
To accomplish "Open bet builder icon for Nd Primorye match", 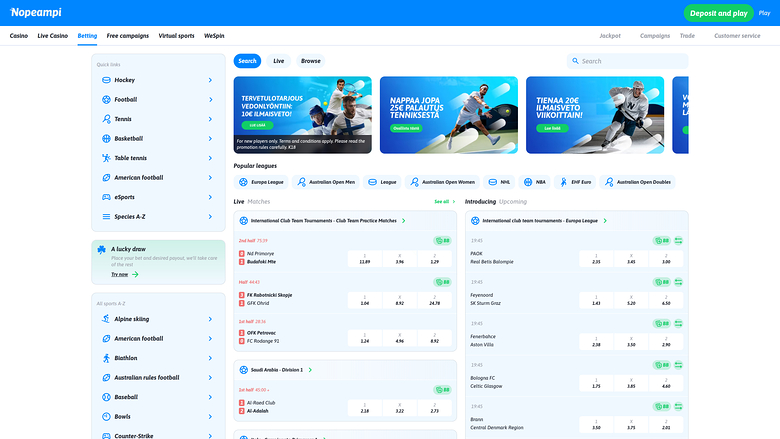I will pos(441,241).
